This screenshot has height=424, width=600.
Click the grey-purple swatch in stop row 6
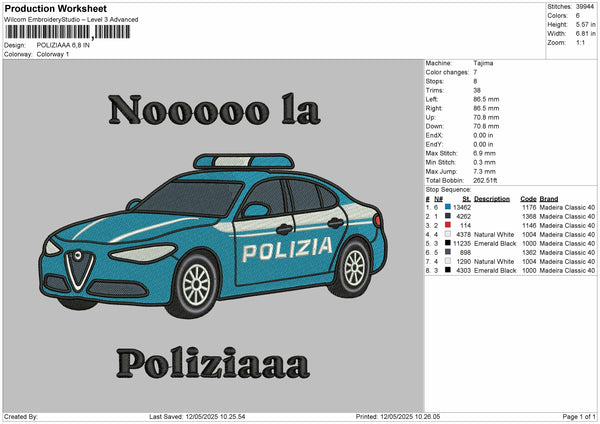click(448, 252)
